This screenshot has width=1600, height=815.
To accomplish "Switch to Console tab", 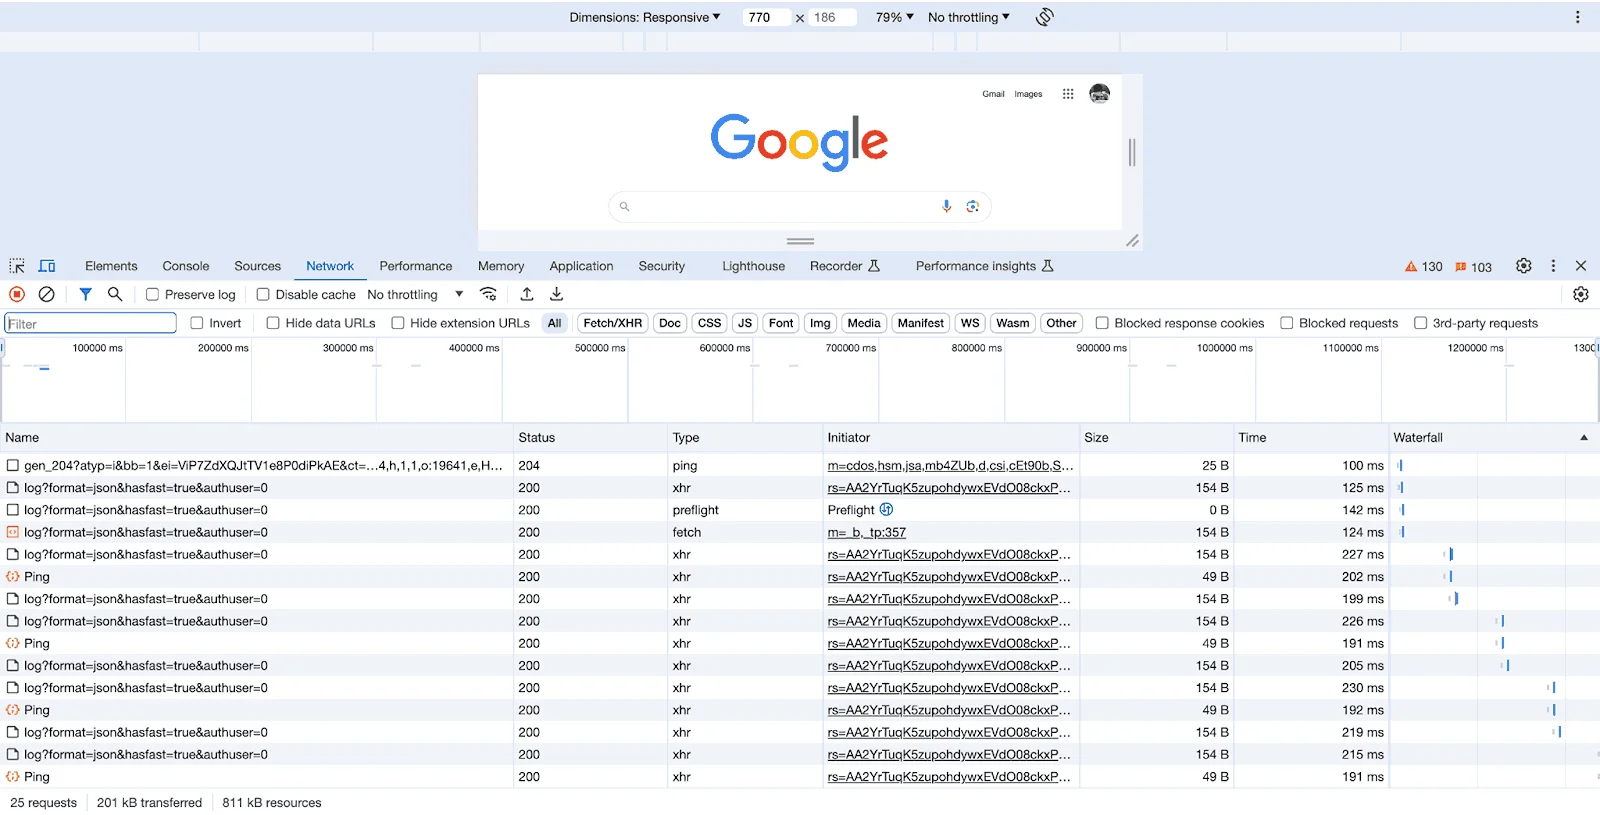I will tap(186, 266).
